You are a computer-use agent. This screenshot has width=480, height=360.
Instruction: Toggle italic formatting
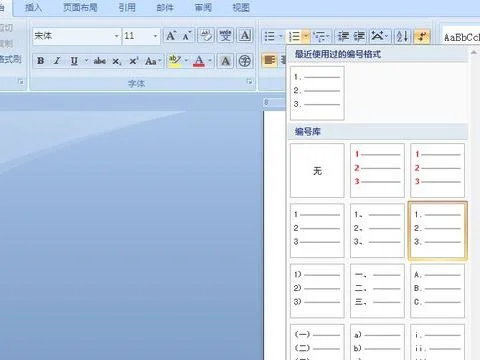click(x=57, y=61)
